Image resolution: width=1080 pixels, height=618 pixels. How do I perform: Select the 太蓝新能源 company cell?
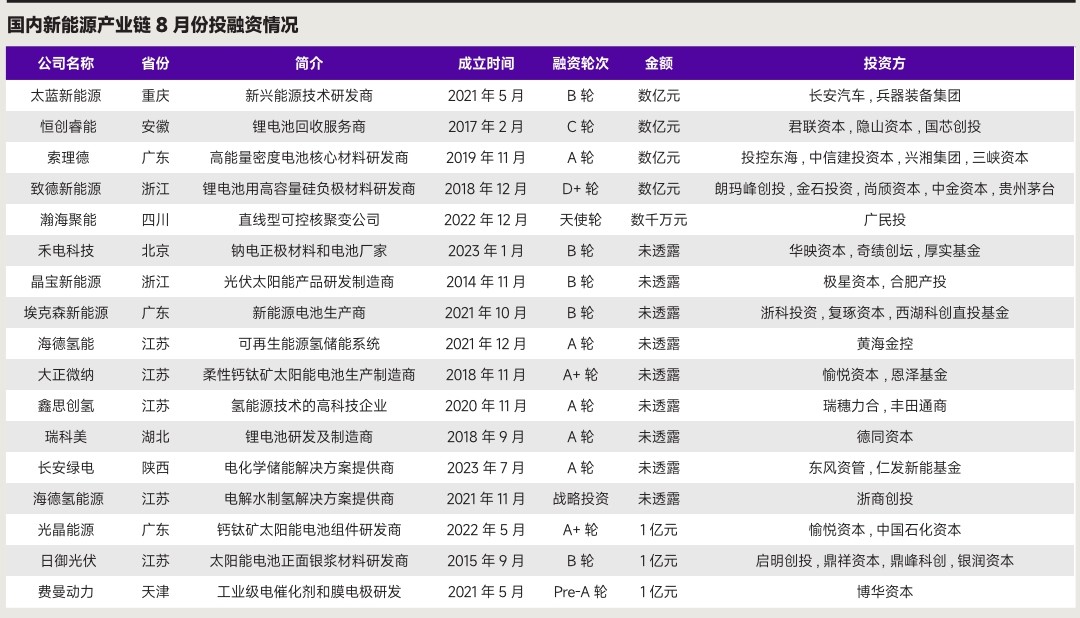[x=66, y=96]
